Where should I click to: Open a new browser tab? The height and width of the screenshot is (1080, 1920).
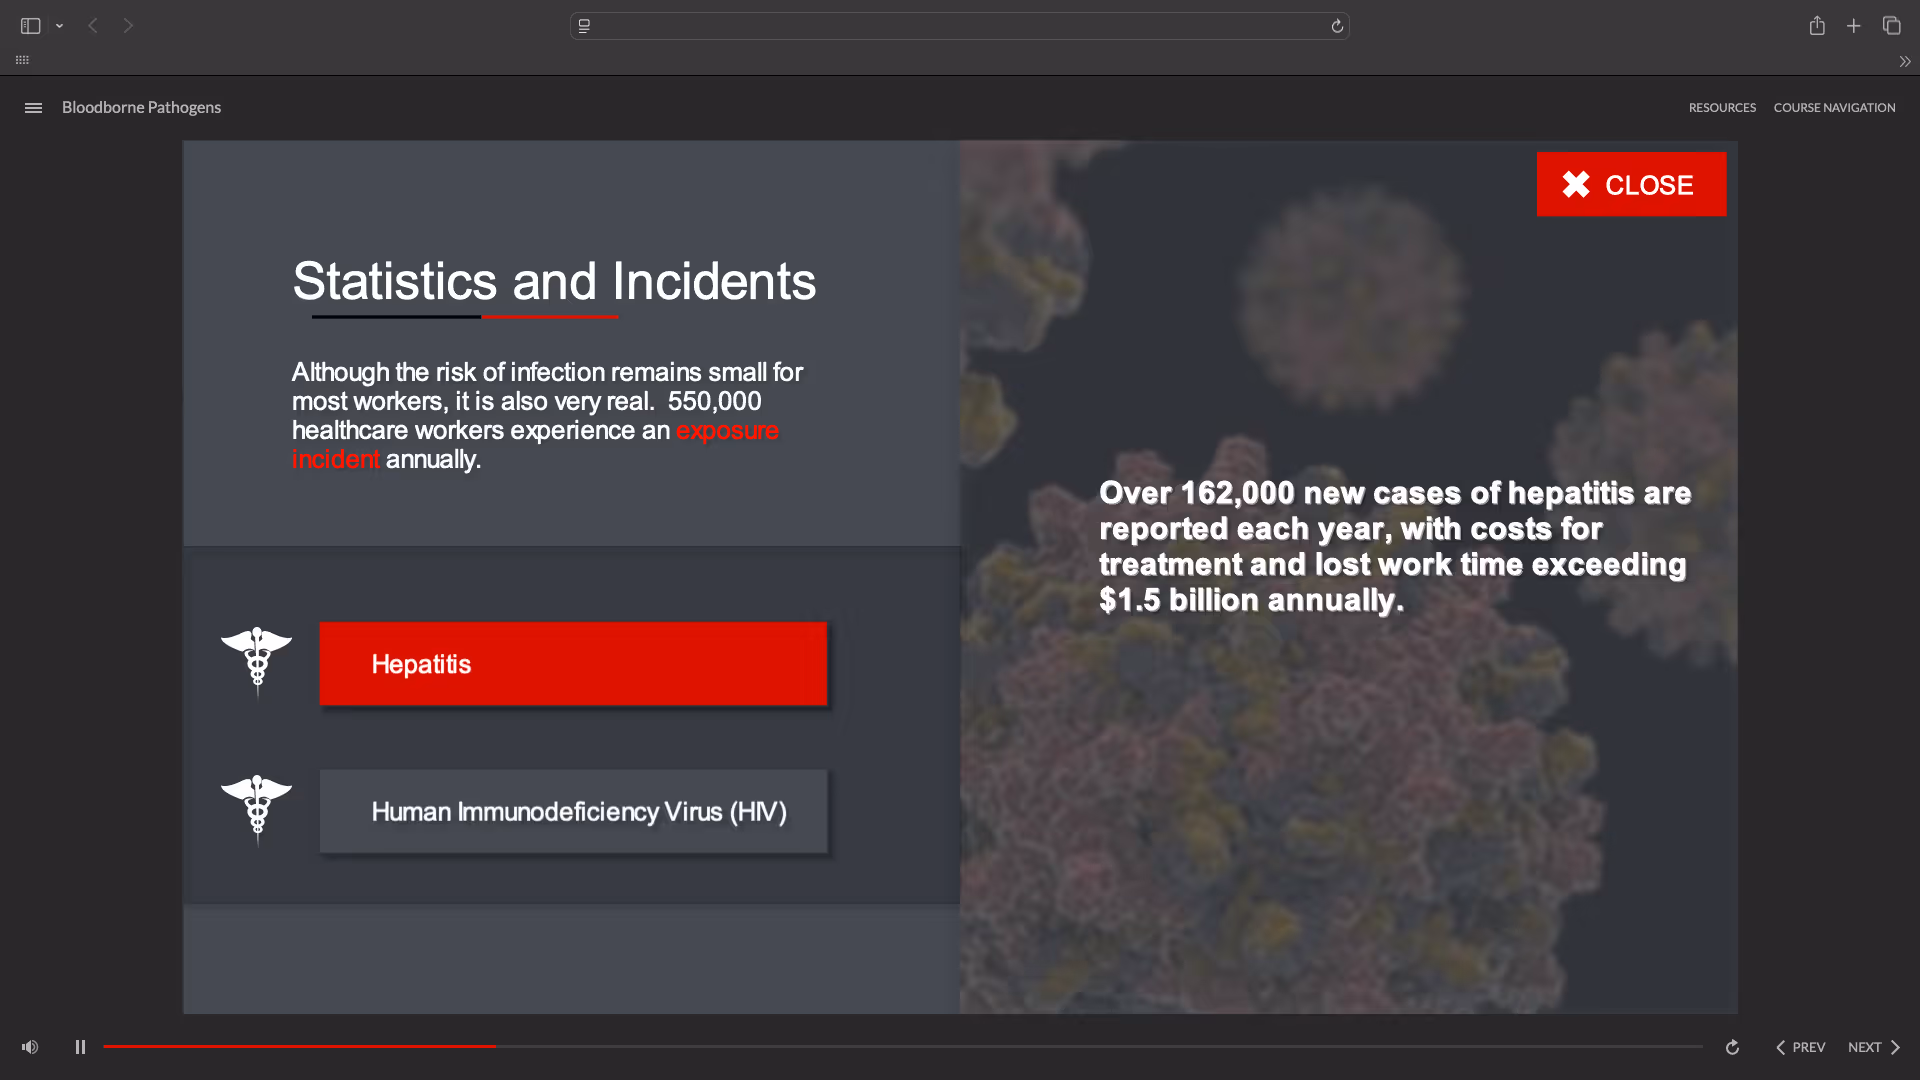coord(1854,26)
